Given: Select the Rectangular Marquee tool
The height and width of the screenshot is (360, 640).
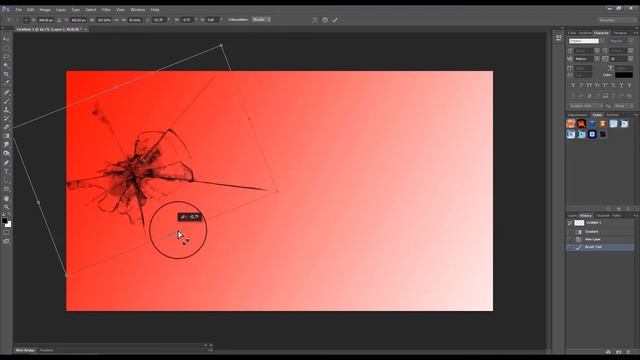Looking at the screenshot, I should coord(6,48).
